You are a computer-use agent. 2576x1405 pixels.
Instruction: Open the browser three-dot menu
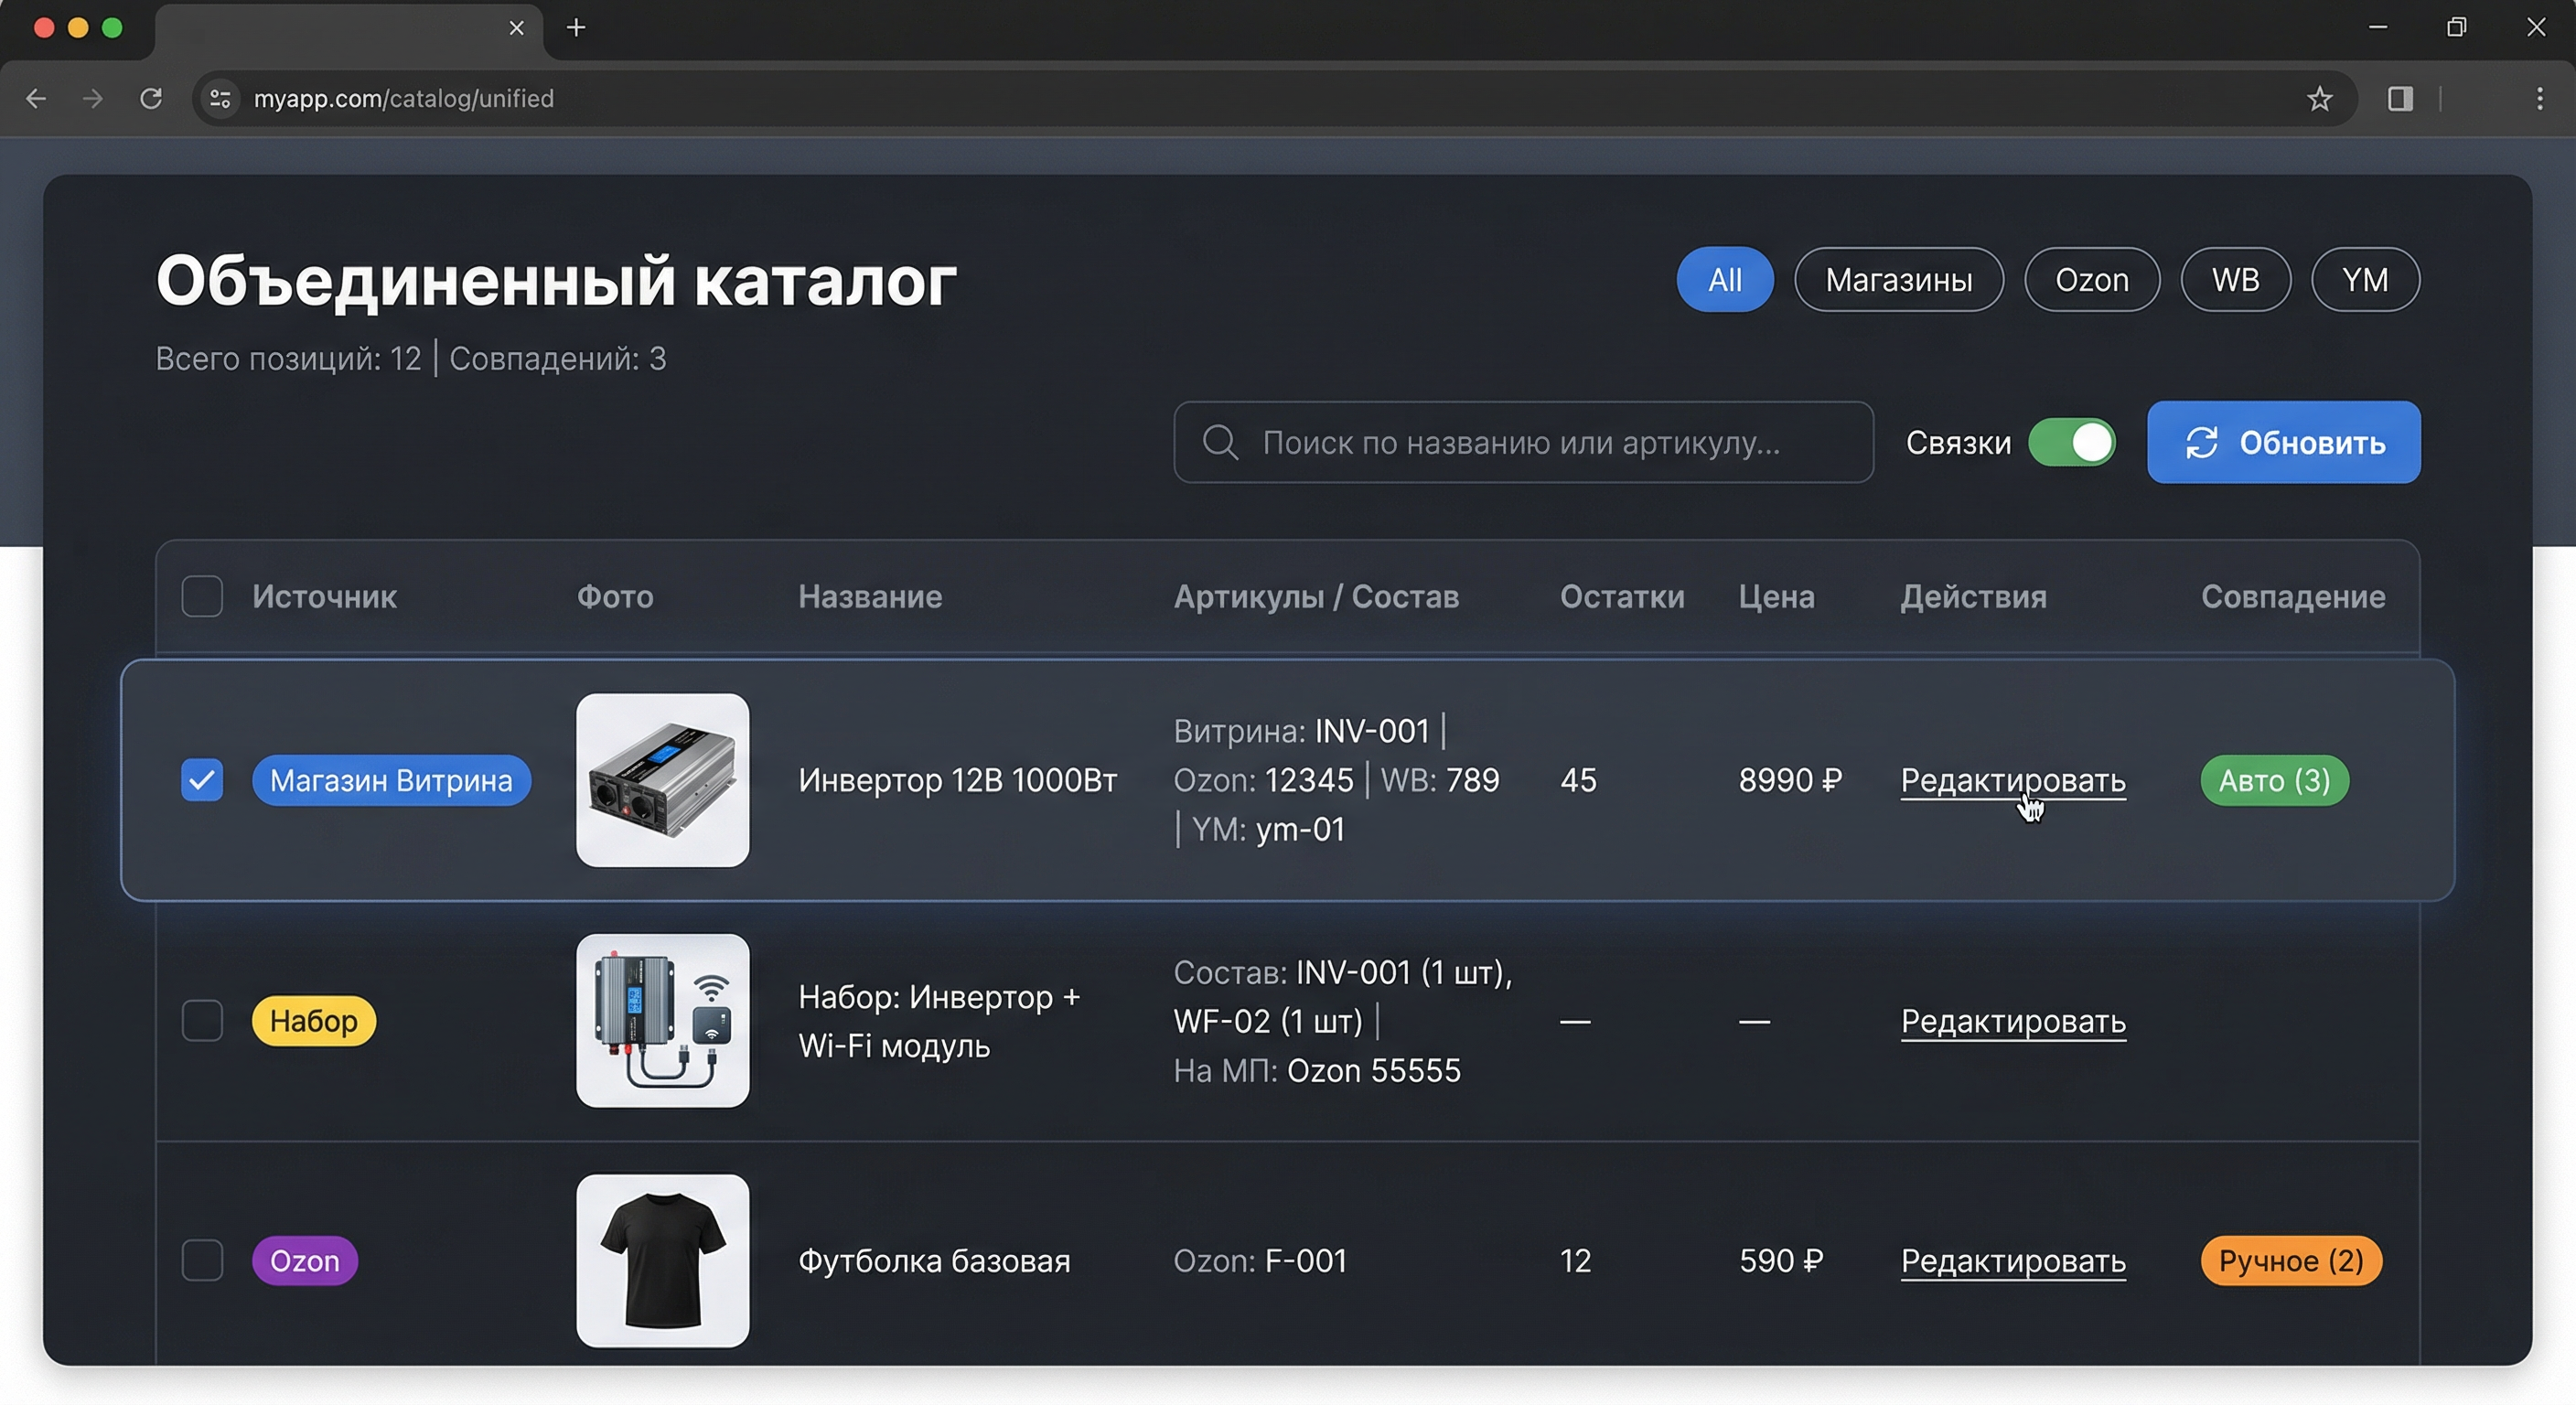click(x=2539, y=98)
